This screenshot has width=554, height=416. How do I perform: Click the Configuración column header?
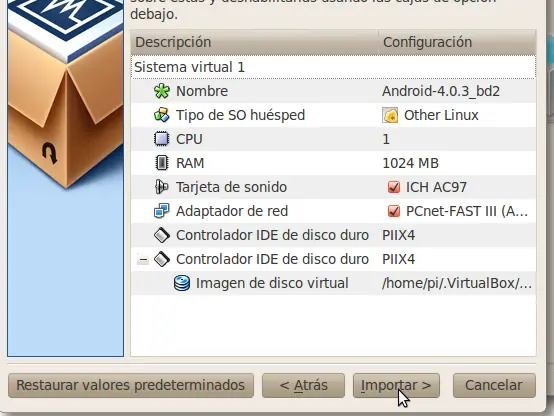point(457,42)
